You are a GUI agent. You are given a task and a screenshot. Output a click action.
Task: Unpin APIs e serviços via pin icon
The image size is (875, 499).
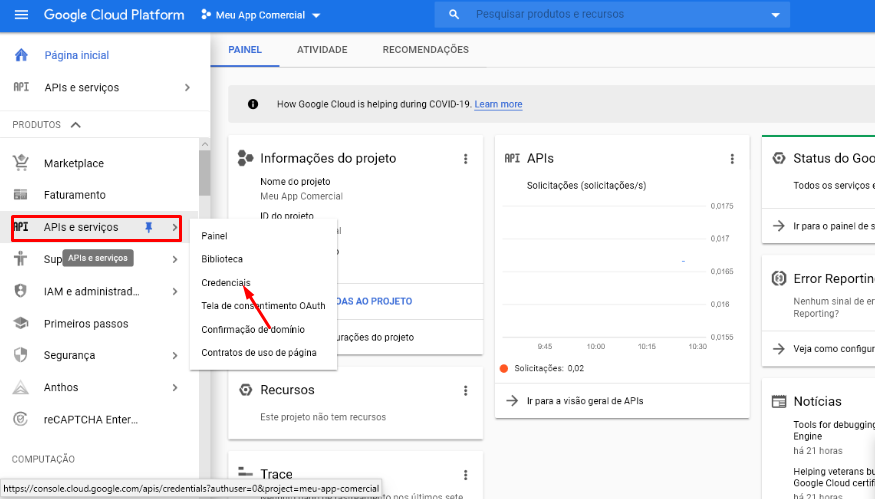148,227
